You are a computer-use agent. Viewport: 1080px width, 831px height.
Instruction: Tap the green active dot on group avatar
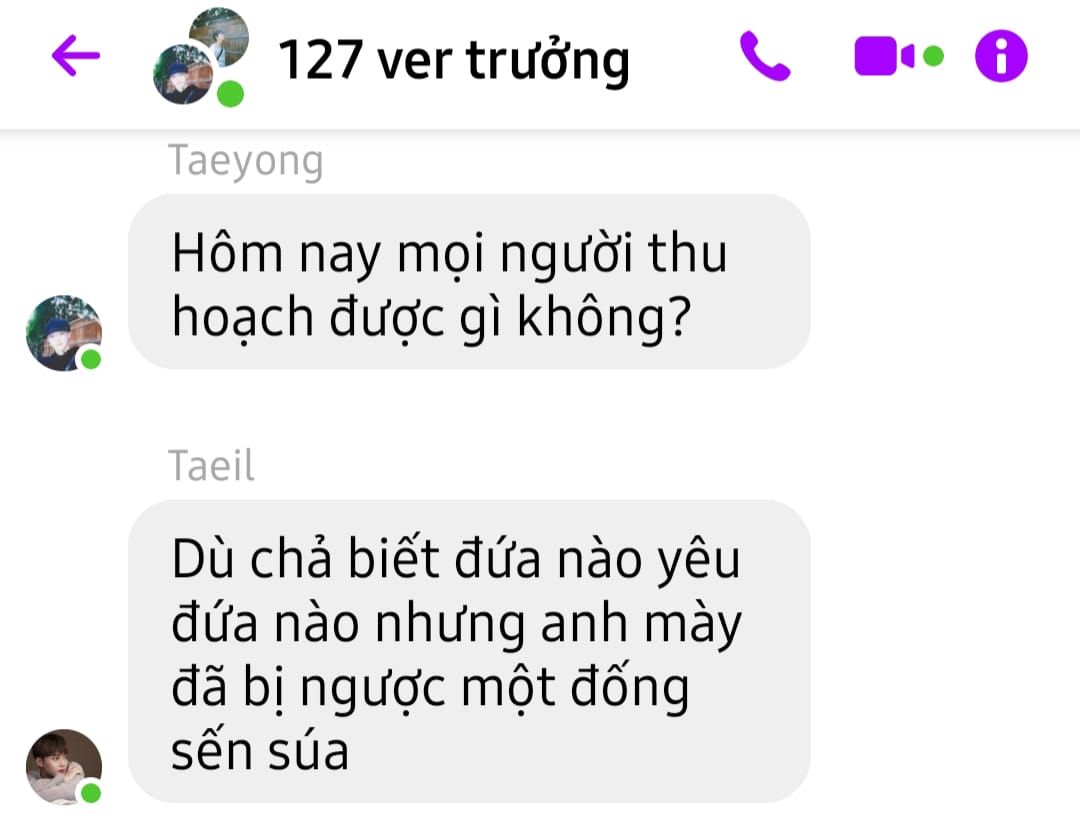pos(230,94)
